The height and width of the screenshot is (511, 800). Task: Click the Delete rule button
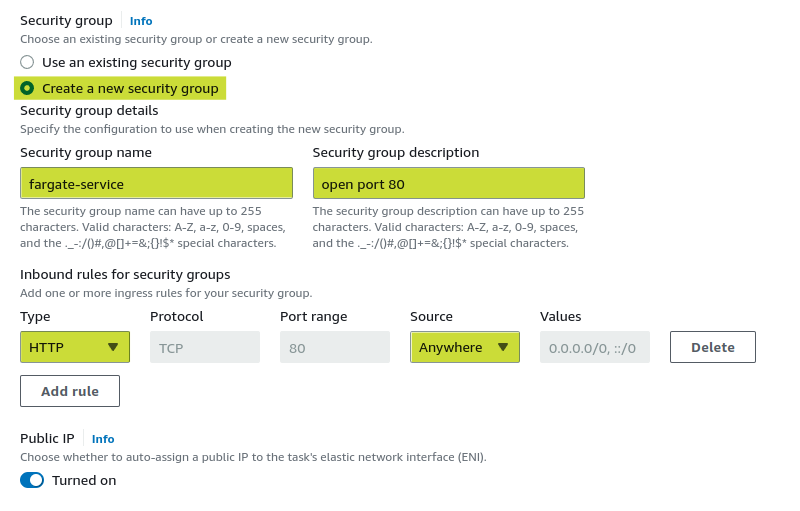(712, 347)
